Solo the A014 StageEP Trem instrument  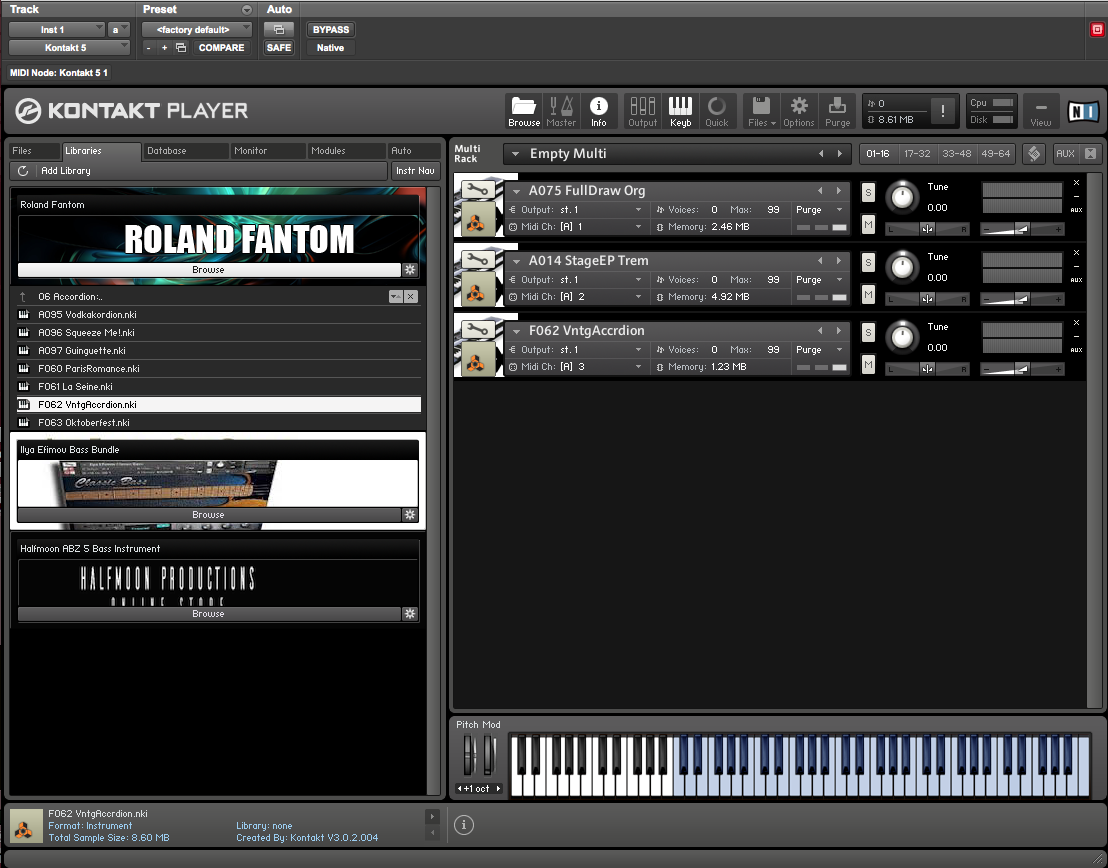click(868, 262)
